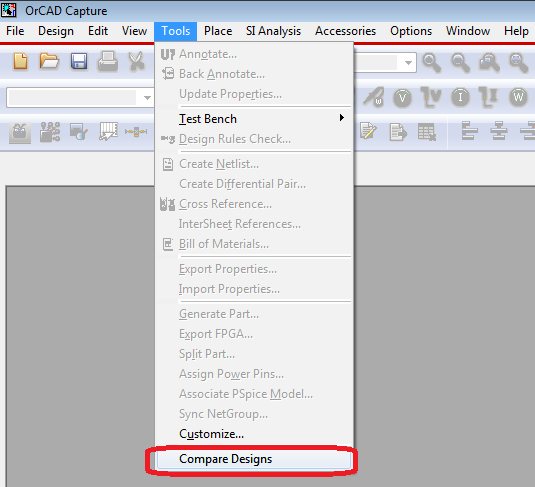
Task: Click Cross Reference... menu item
Action: click(x=254, y=204)
